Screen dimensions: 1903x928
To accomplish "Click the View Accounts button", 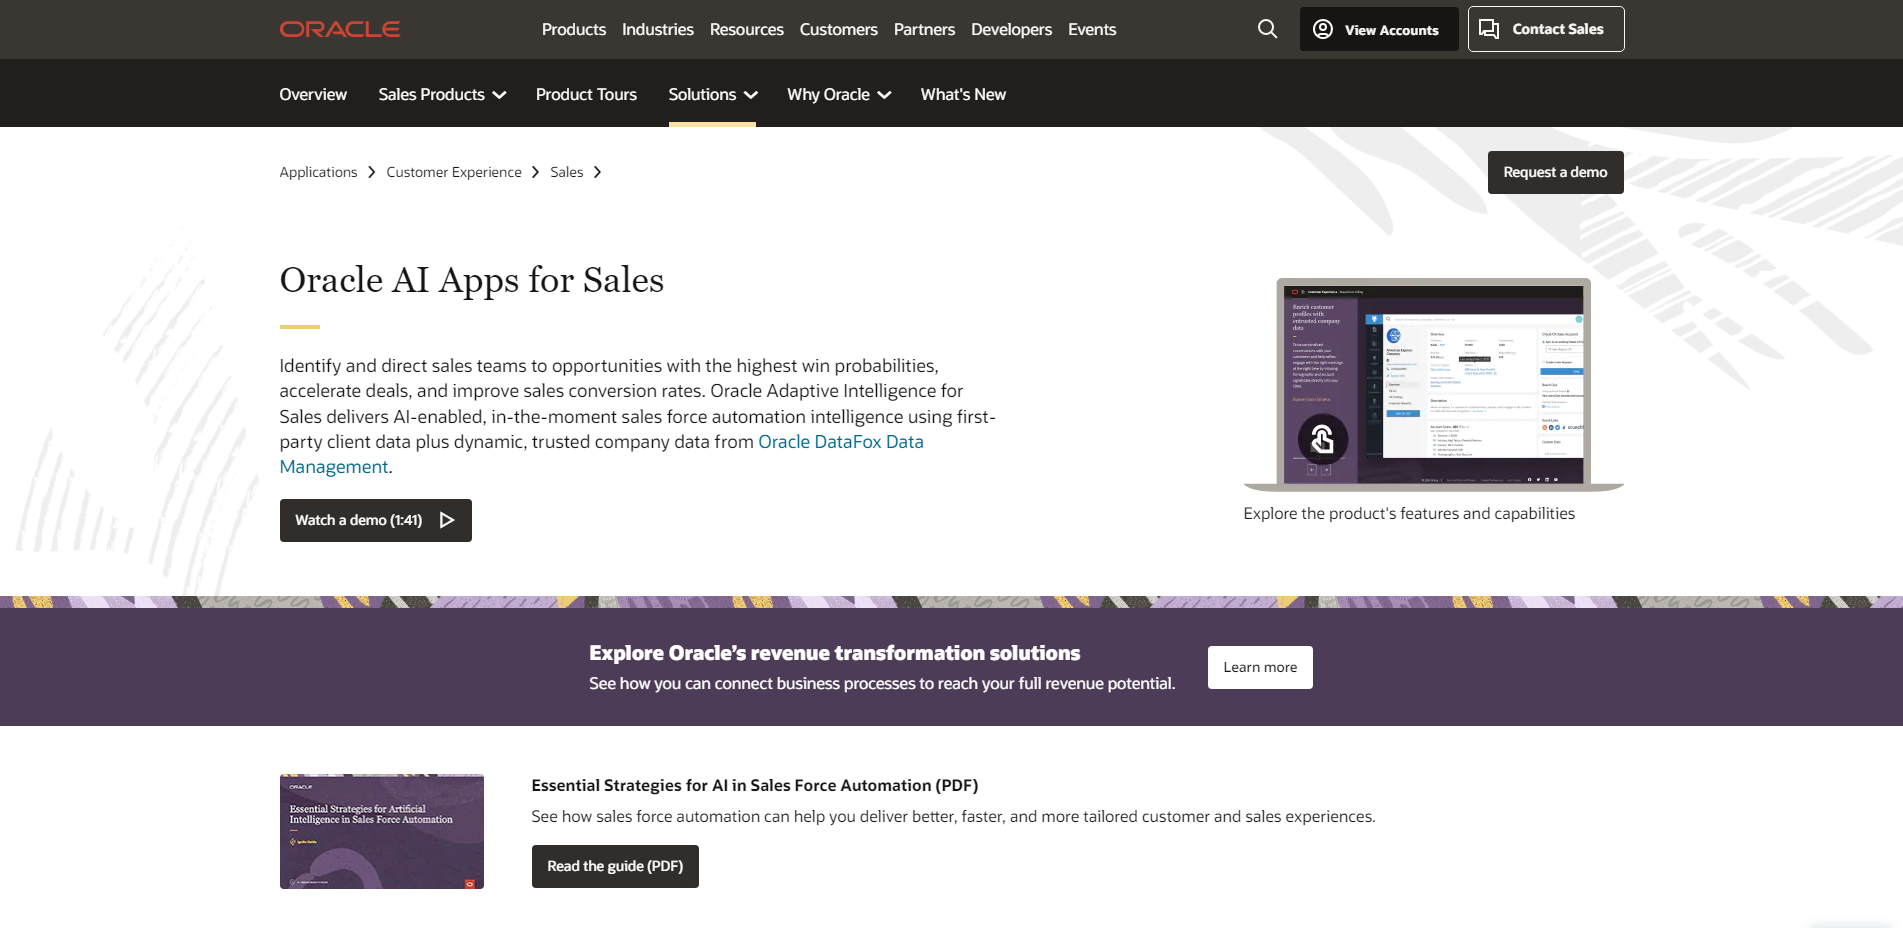I will 1379,29.
